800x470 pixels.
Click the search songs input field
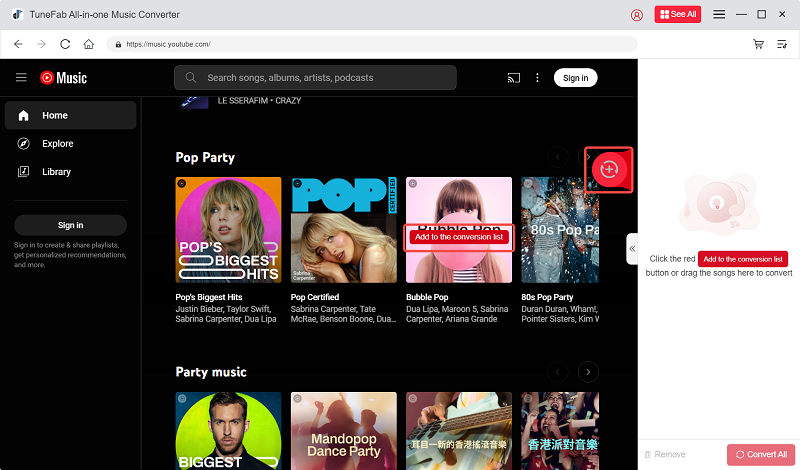tap(315, 78)
